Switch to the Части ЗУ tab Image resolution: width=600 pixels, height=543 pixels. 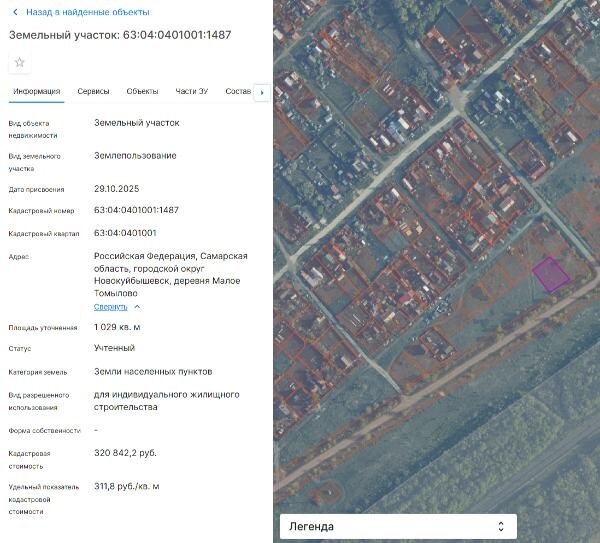pyautogui.click(x=192, y=91)
